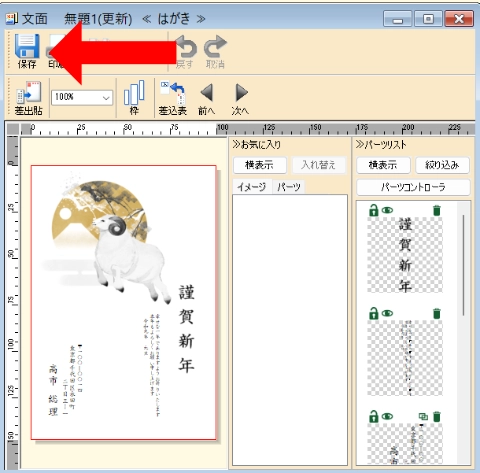This screenshot has width=480, height=473.
Task: Go to next with 次へ arrow
Action: coord(241,92)
